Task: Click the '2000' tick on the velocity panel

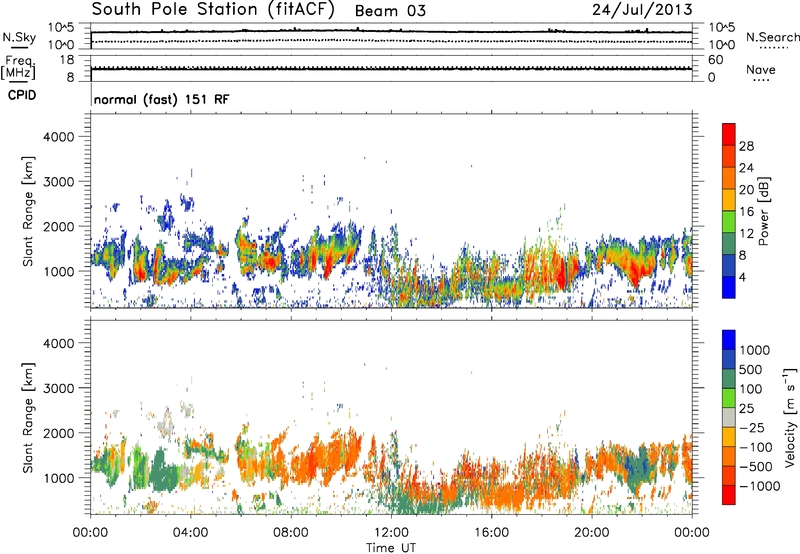Action: click(58, 433)
